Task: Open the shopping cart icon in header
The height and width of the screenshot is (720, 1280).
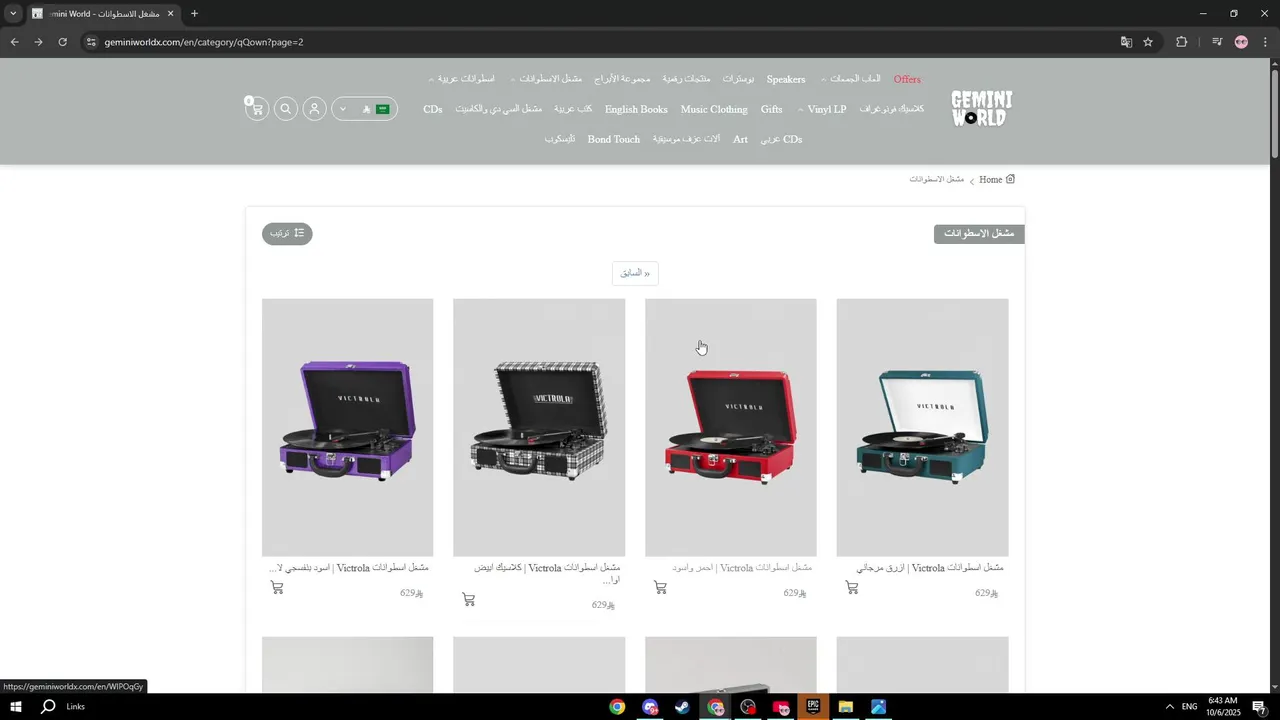Action: (257, 109)
